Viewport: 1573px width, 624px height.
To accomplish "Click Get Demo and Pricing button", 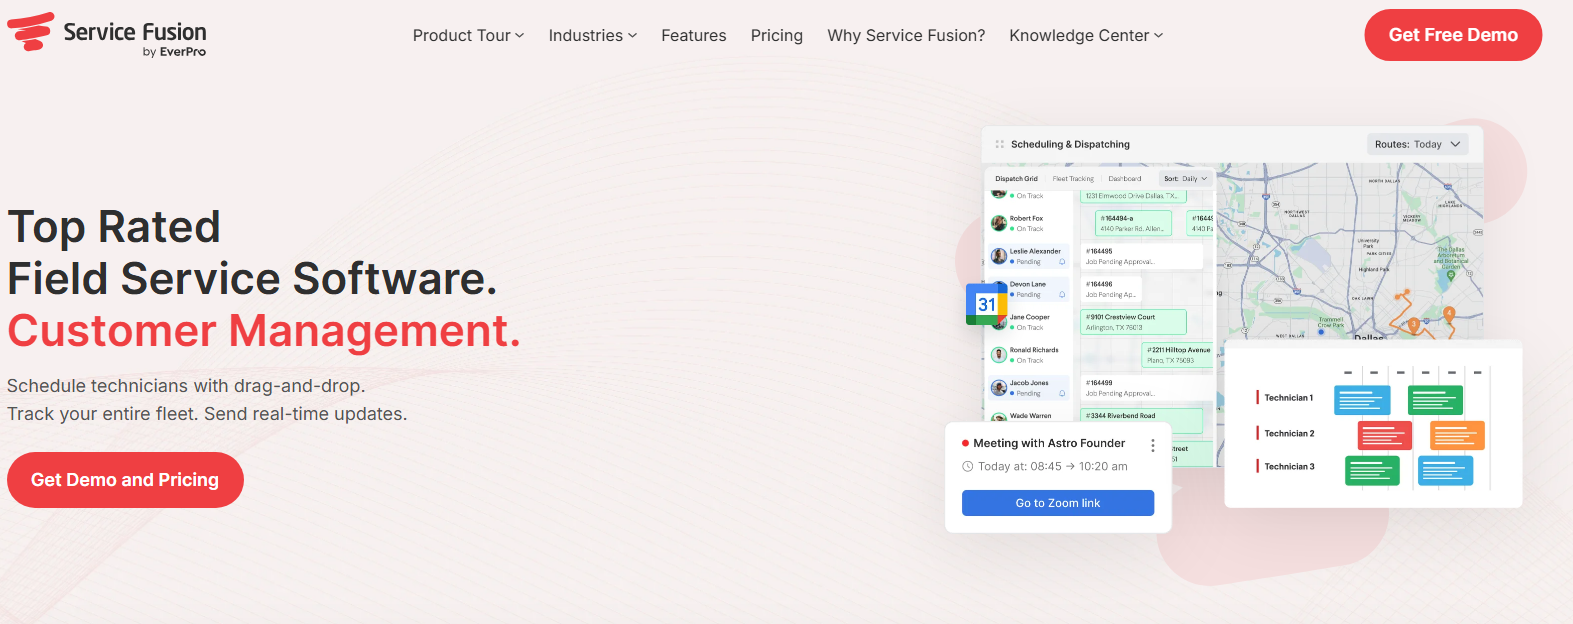I will [125, 480].
